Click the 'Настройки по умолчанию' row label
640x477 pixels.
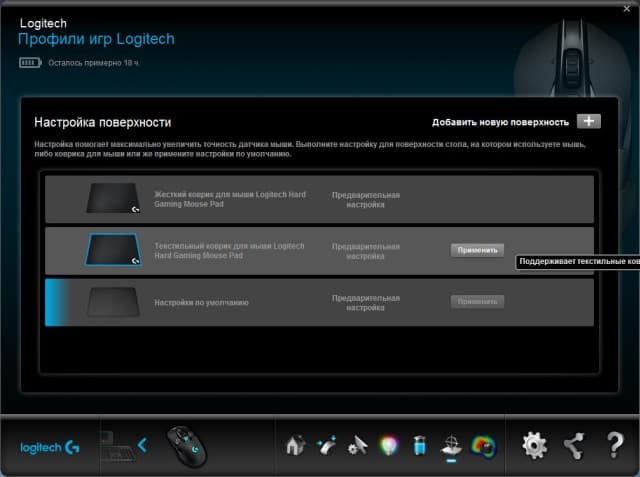[x=201, y=302]
